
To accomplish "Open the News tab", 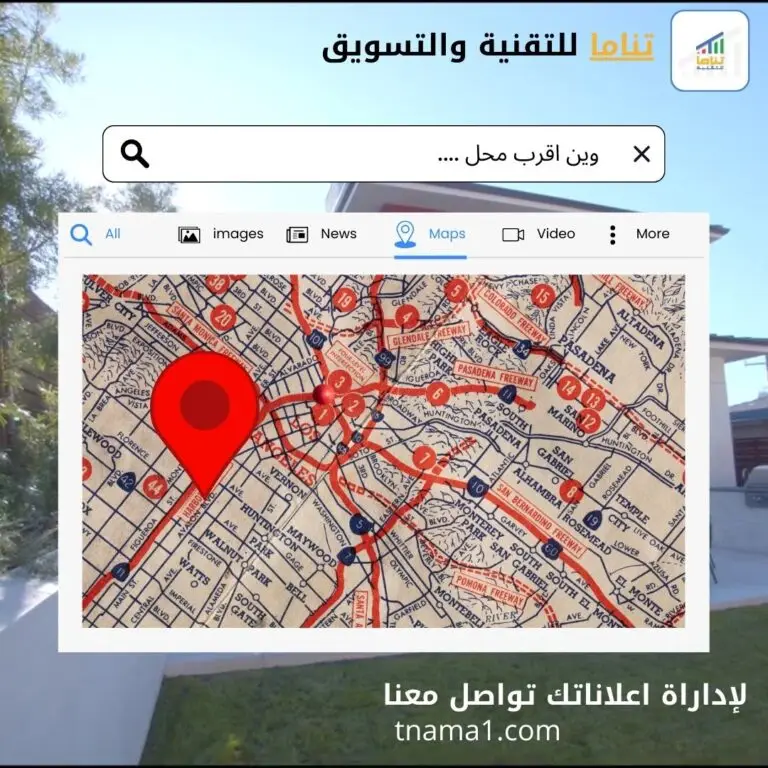I will pyautogui.click(x=339, y=234).
